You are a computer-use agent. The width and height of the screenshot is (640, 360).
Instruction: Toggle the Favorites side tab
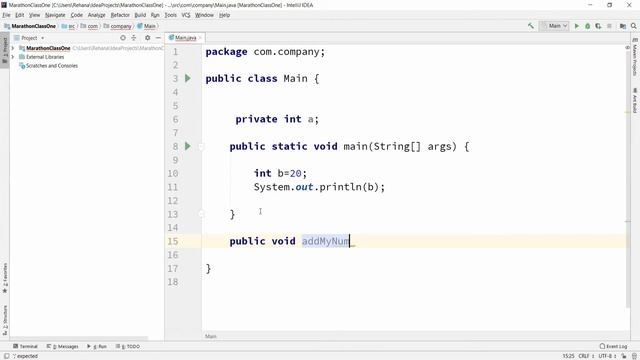point(5,278)
